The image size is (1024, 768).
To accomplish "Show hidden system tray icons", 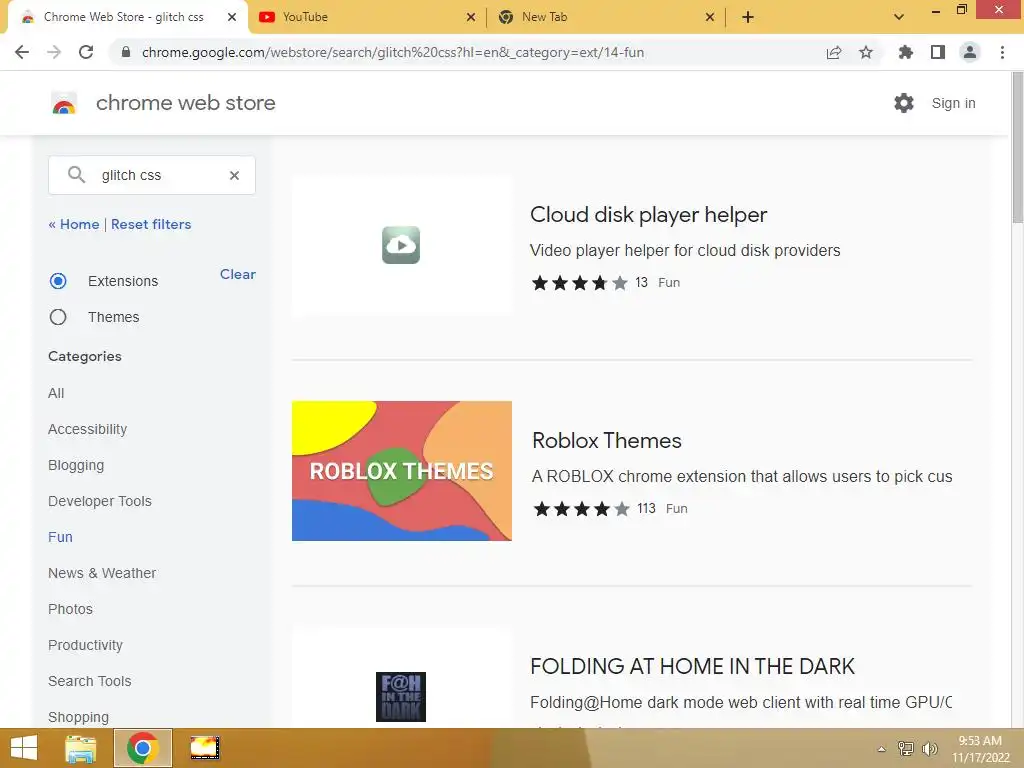I will [x=882, y=749].
